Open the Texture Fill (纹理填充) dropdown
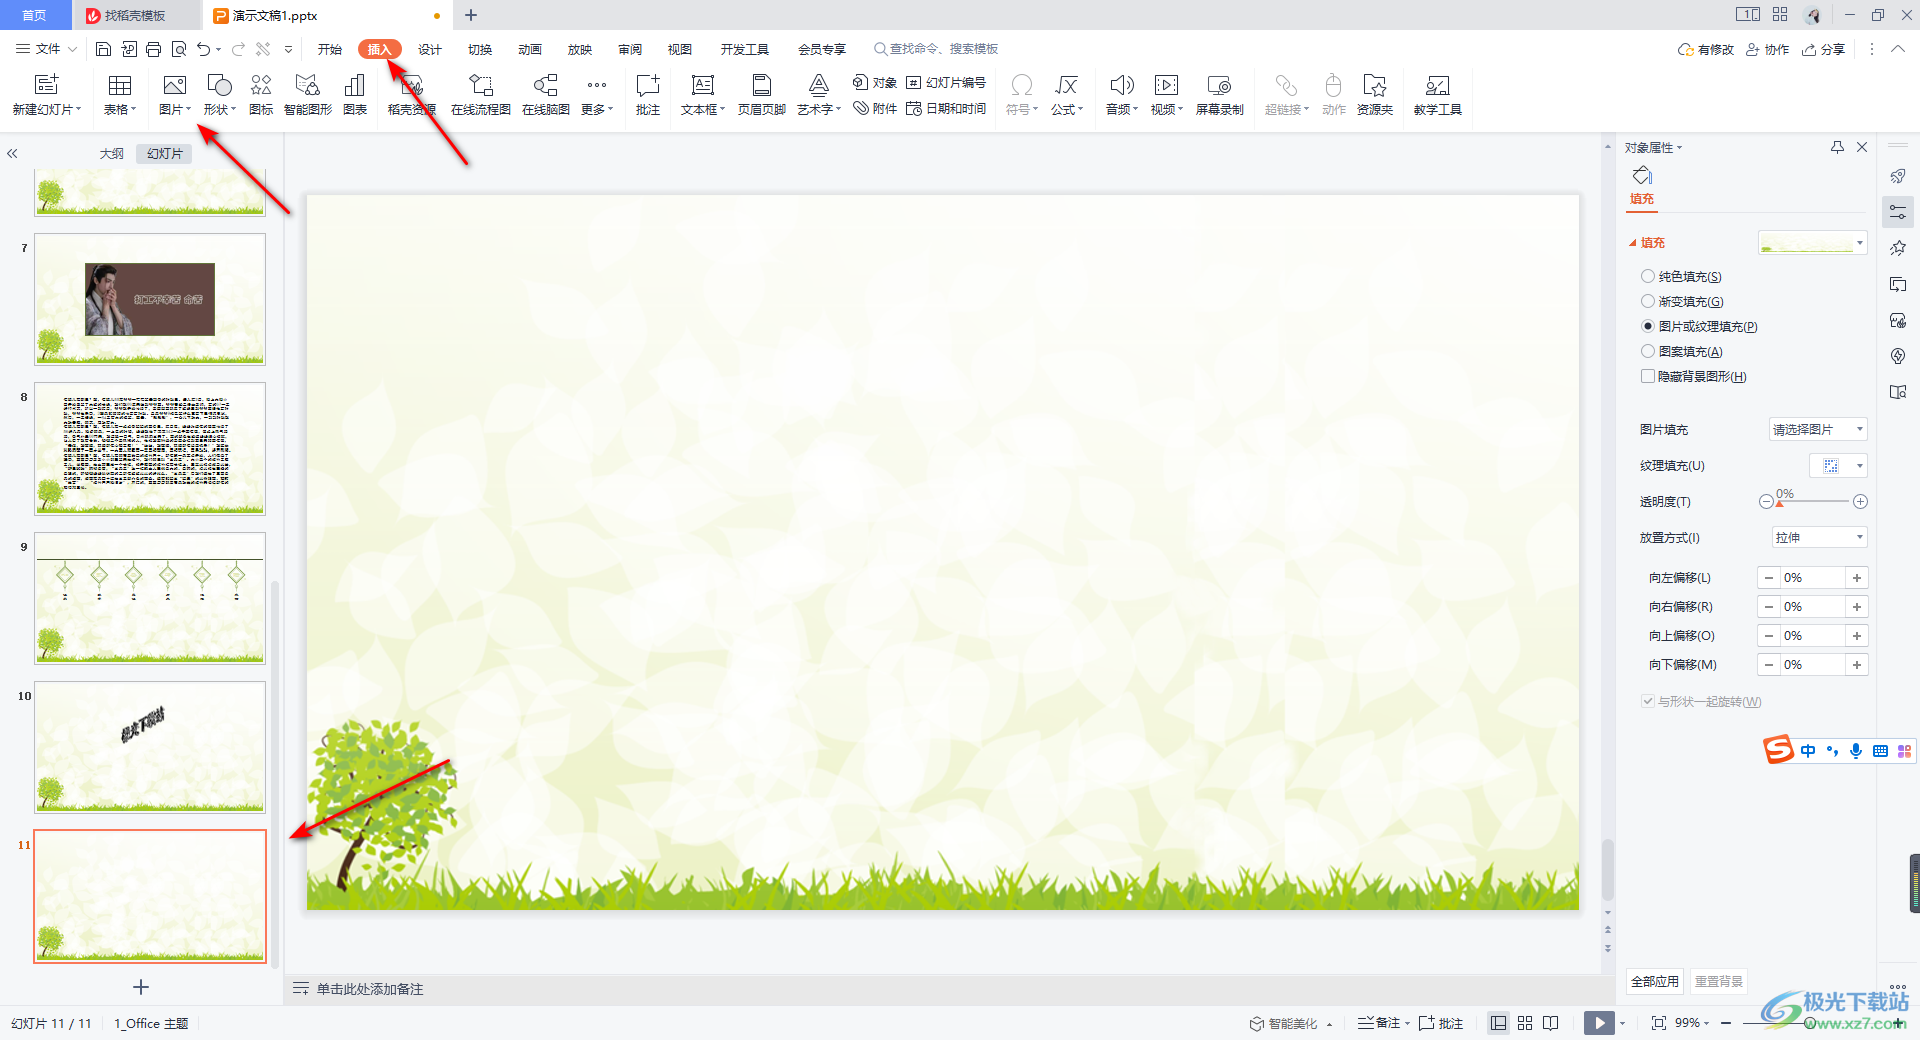Viewport: 1920px width, 1040px height. coord(1838,465)
